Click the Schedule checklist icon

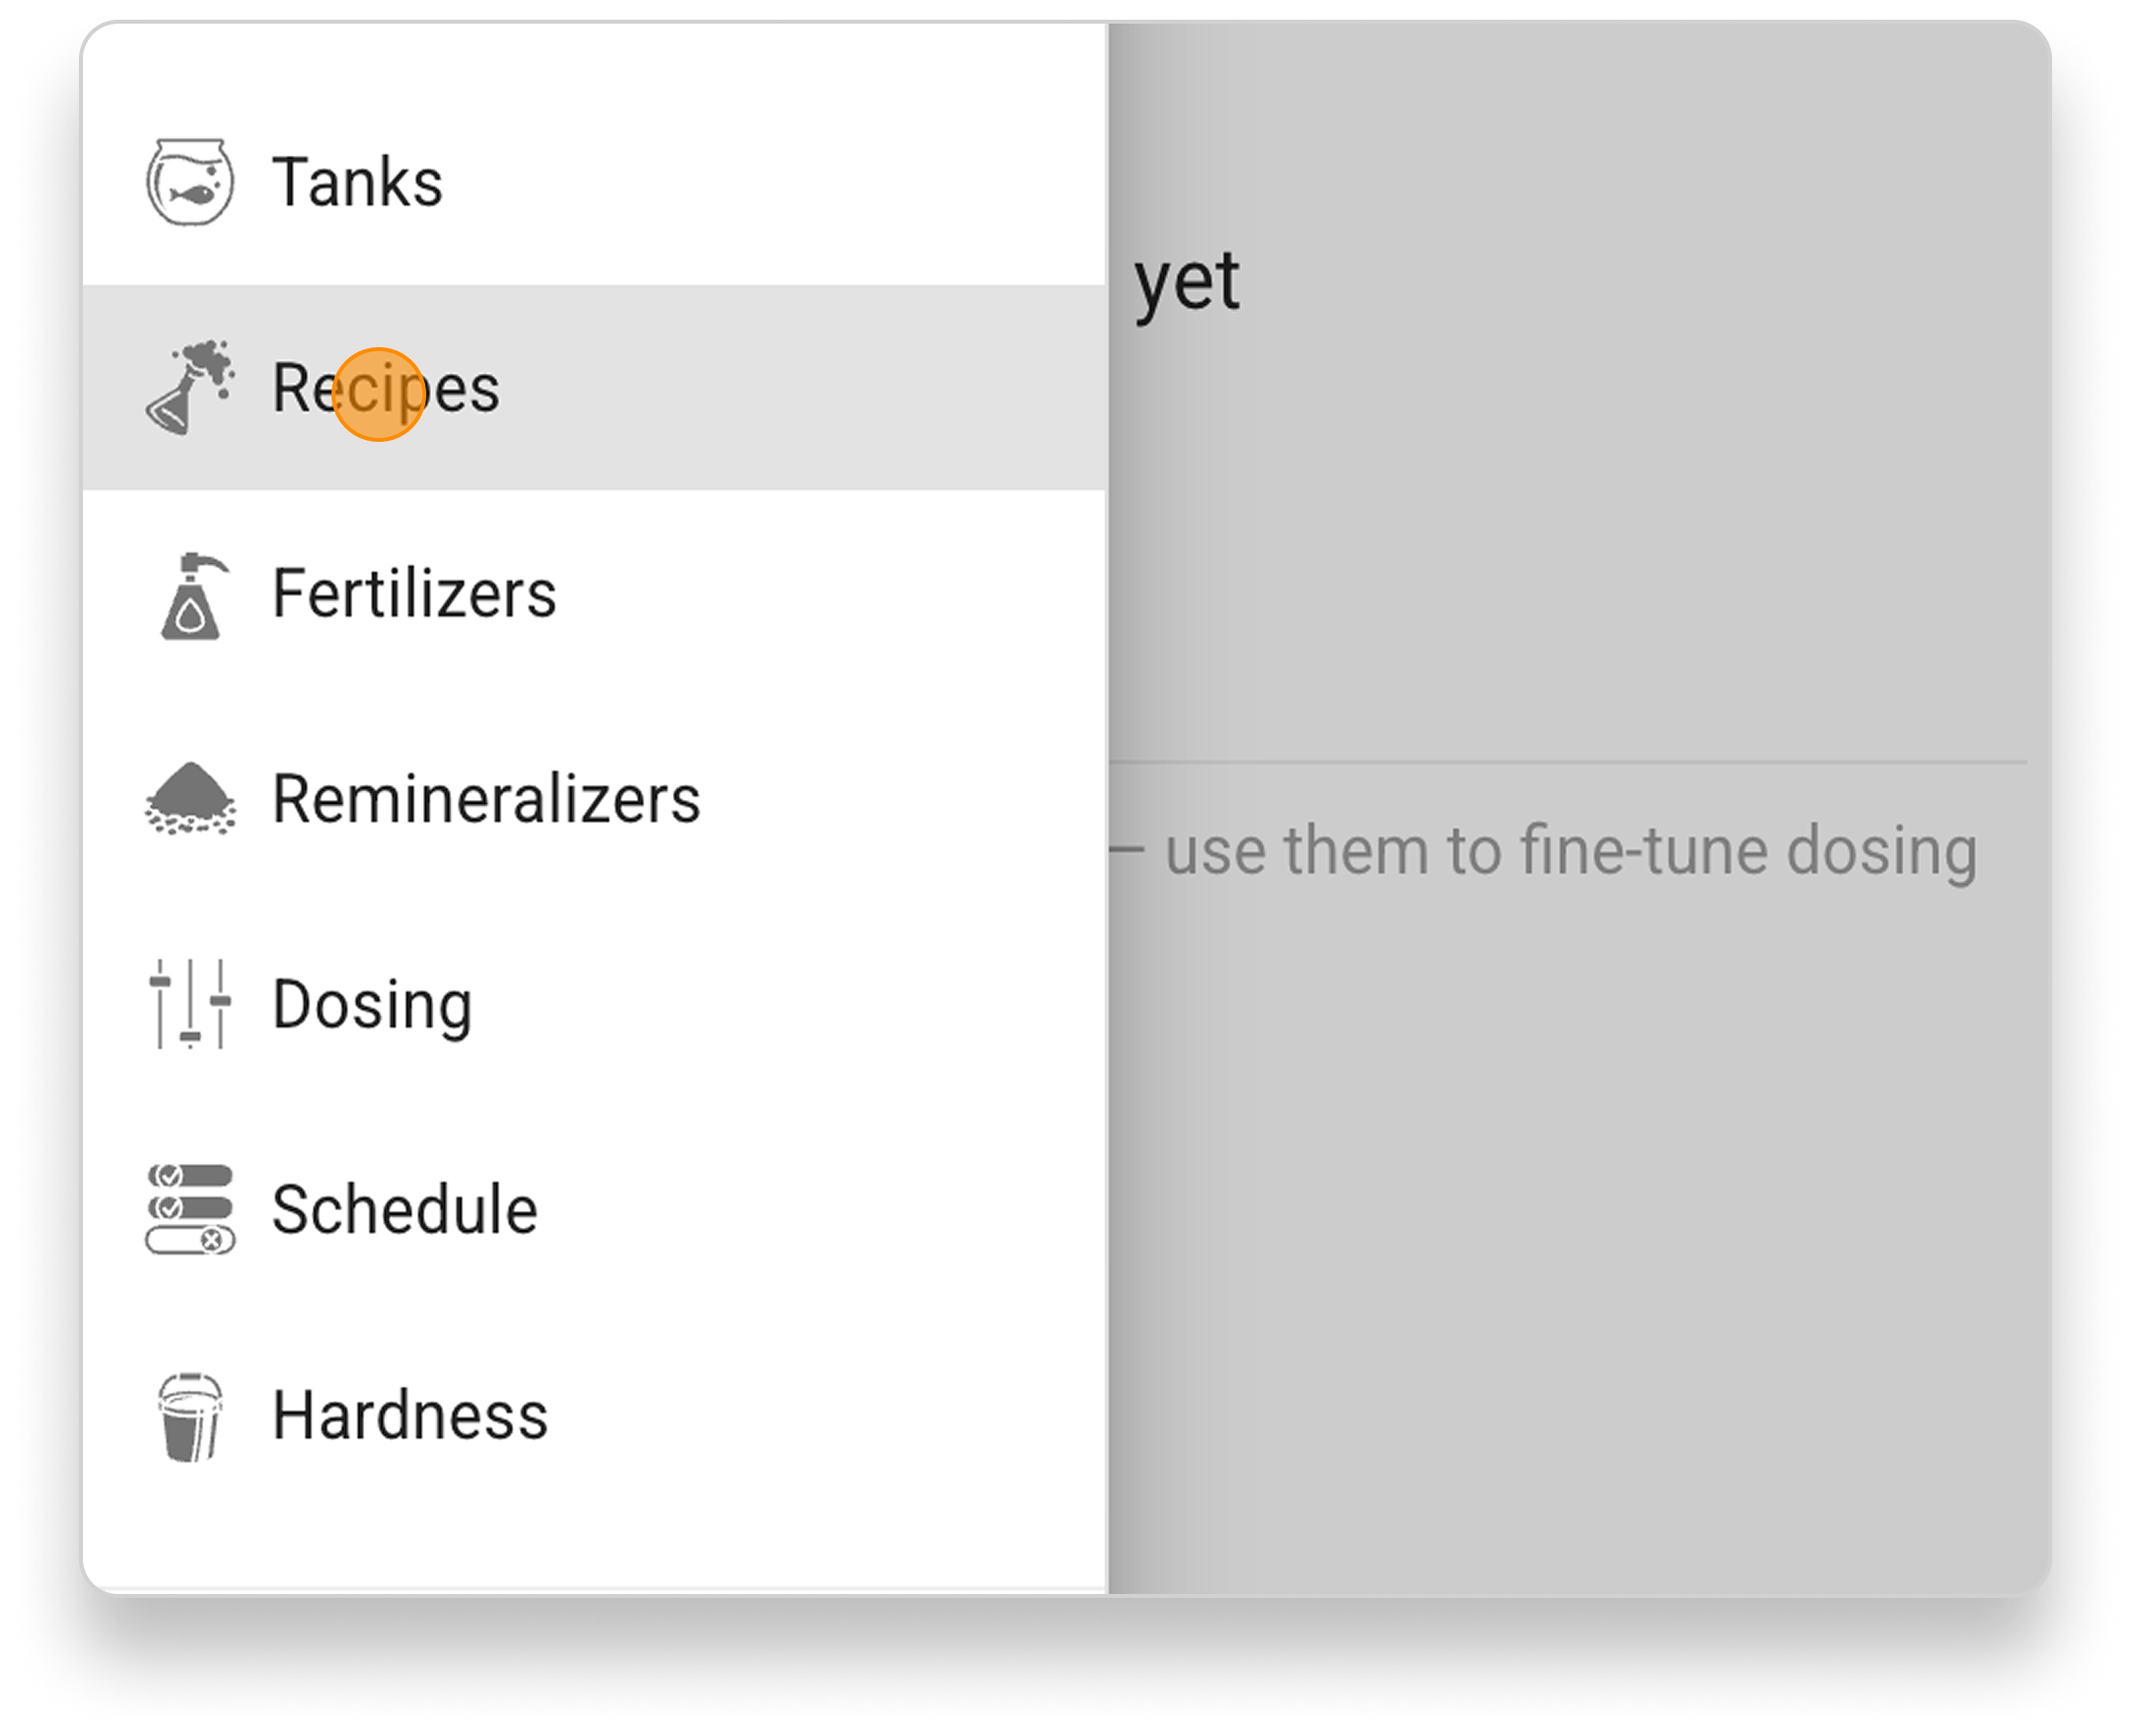point(190,1209)
